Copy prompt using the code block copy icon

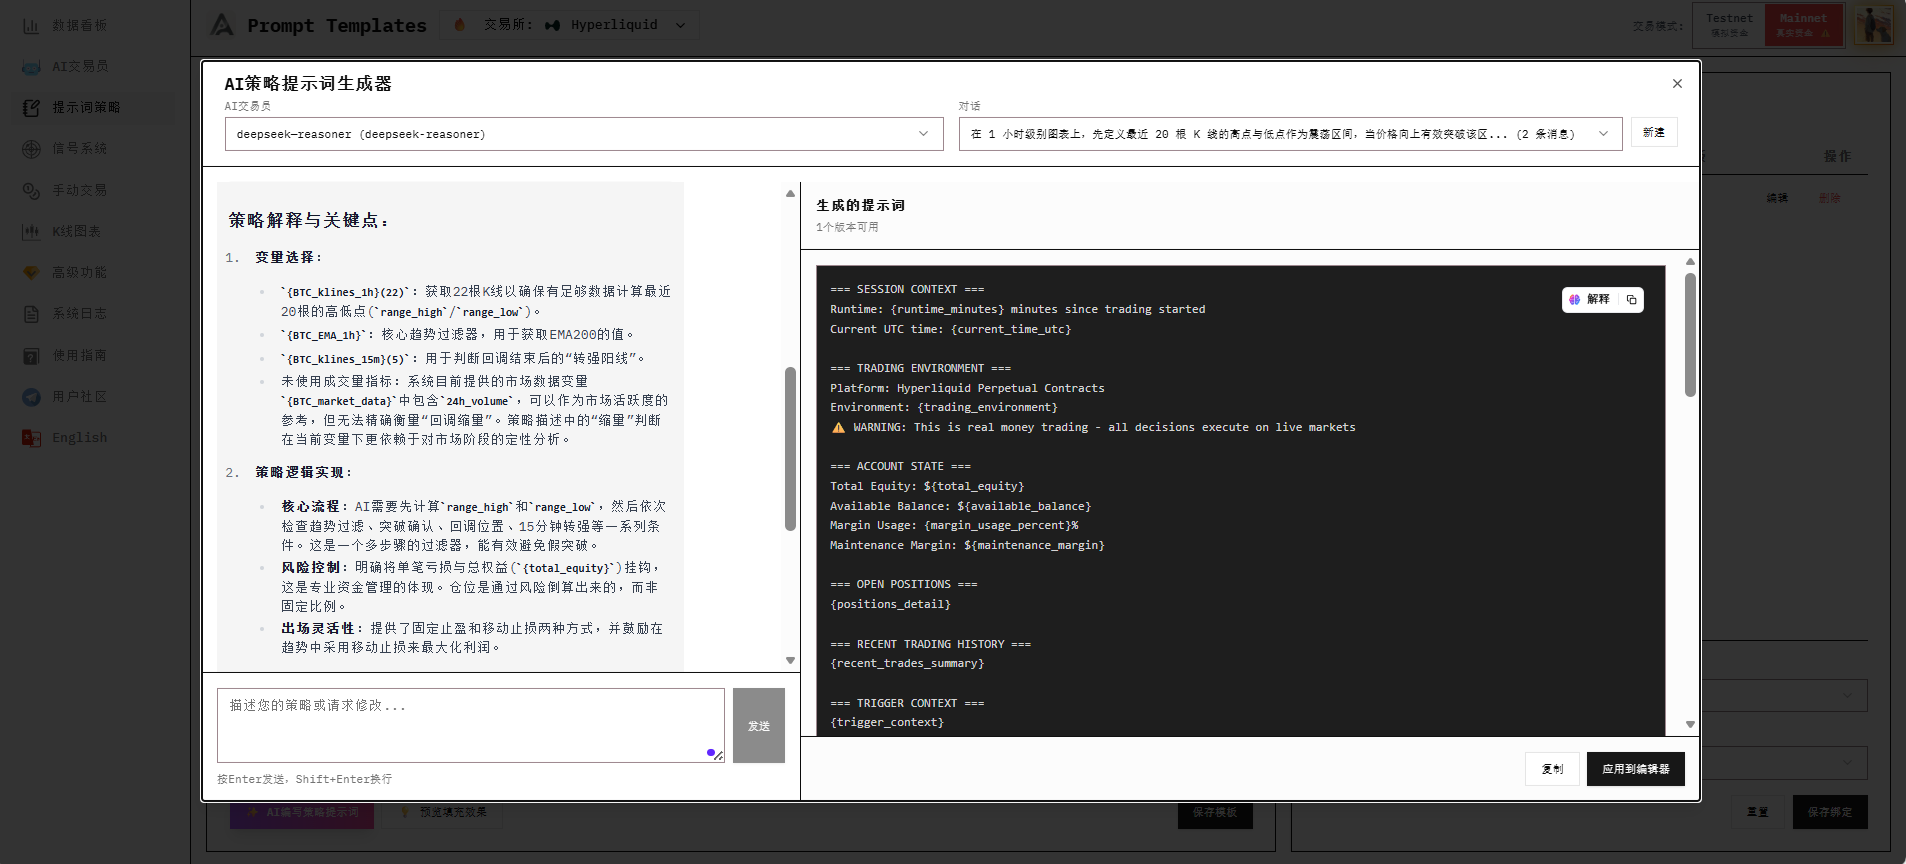[1631, 300]
